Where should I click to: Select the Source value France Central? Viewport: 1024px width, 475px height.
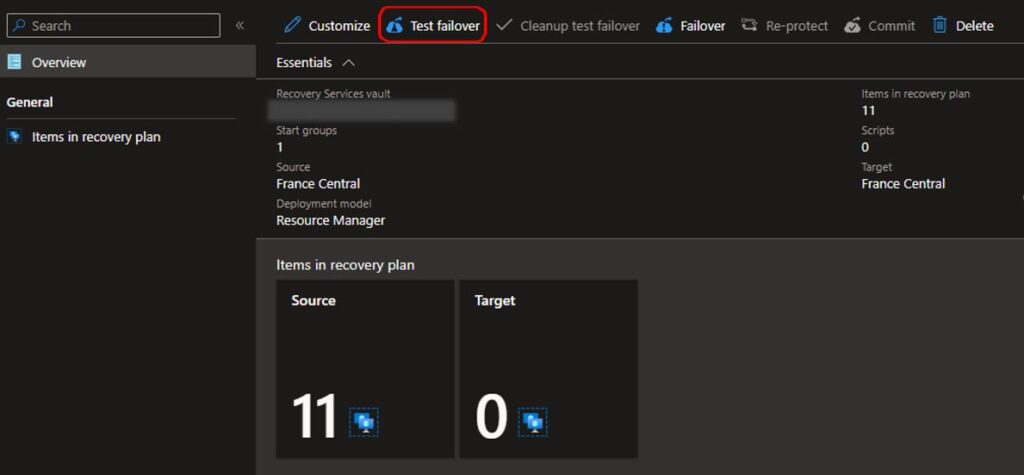pos(318,184)
